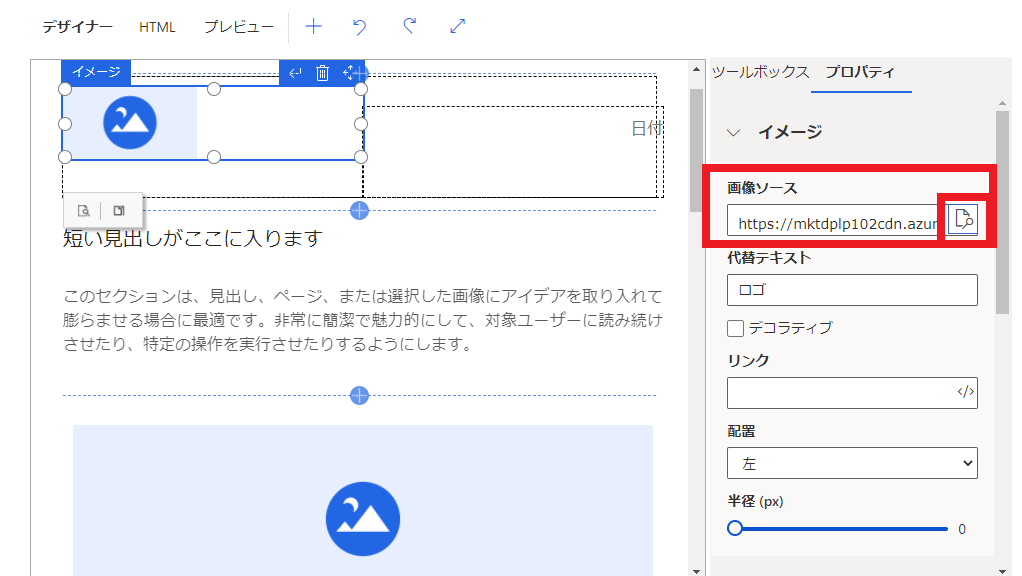
Task: Click the 代替テキスト input field
Action: (x=852, y=290)
